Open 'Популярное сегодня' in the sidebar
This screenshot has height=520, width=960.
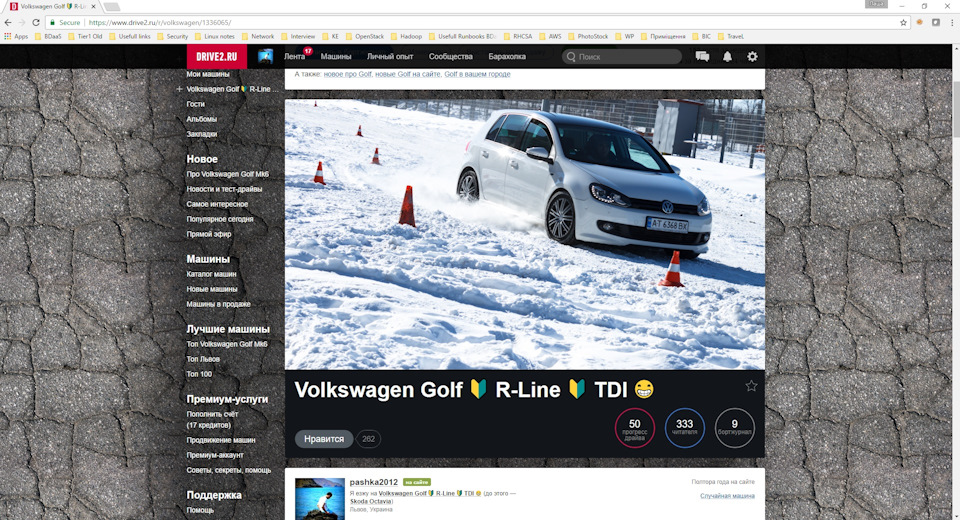tap(220, 219)
